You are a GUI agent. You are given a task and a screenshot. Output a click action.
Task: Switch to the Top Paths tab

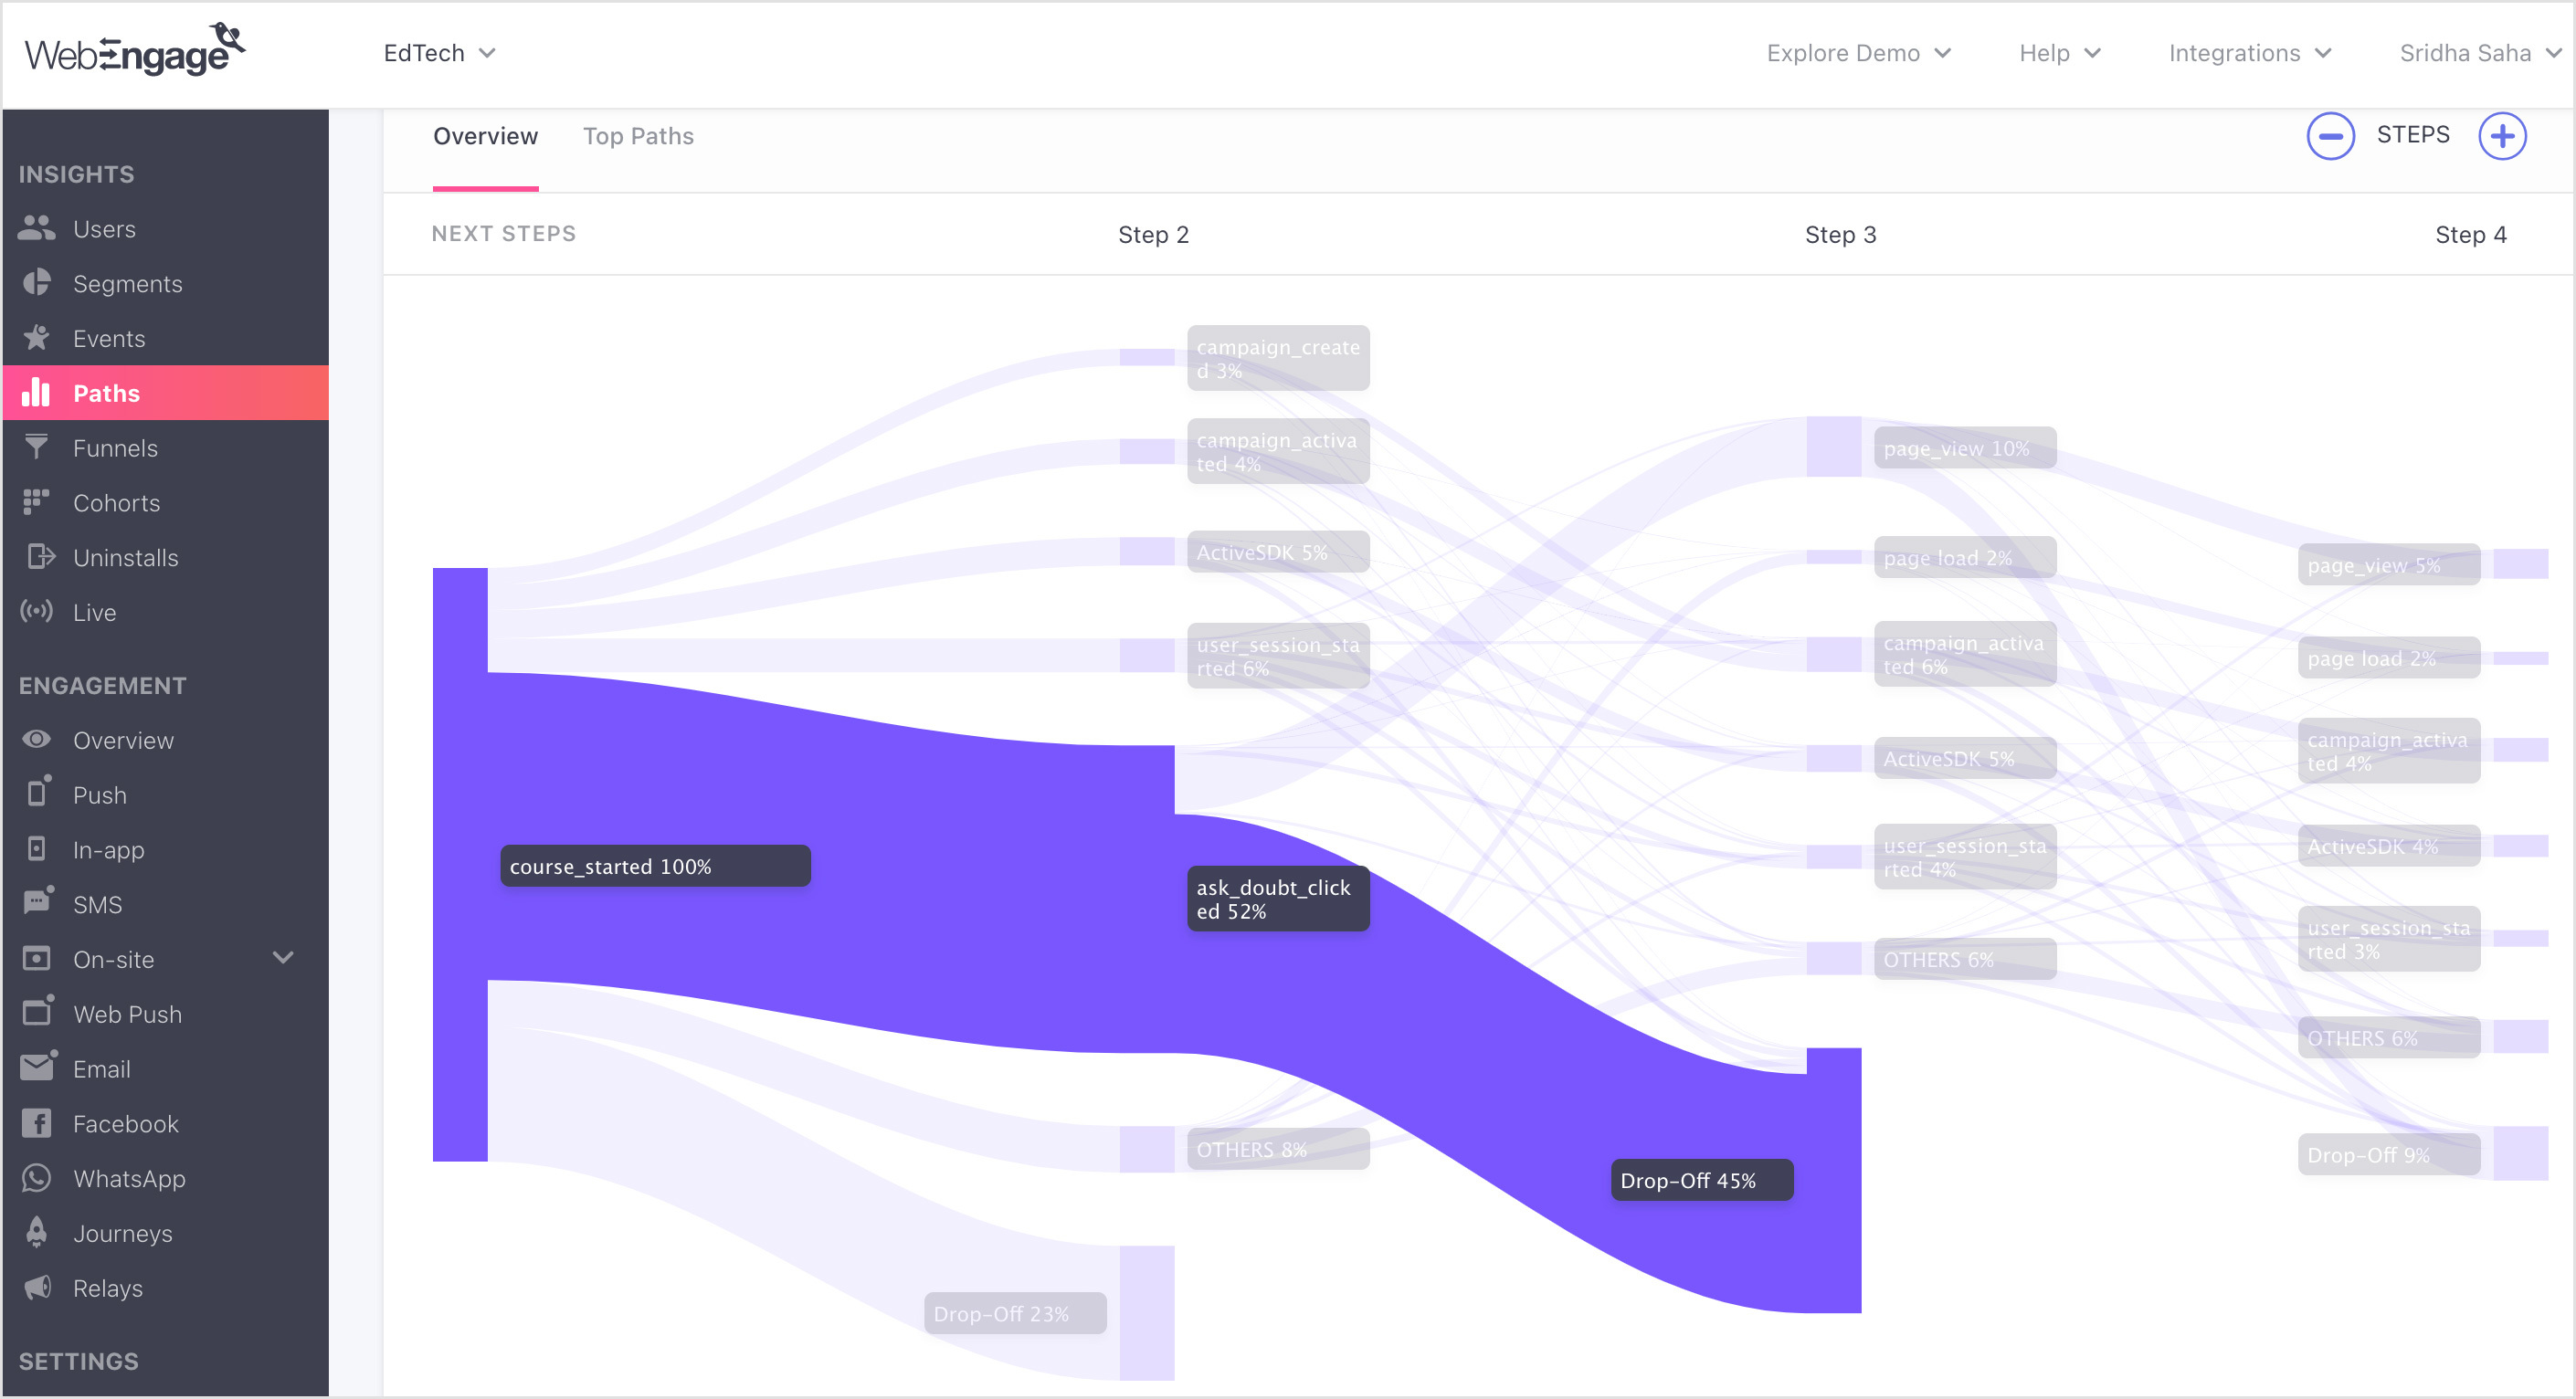(x=638, y=136)
